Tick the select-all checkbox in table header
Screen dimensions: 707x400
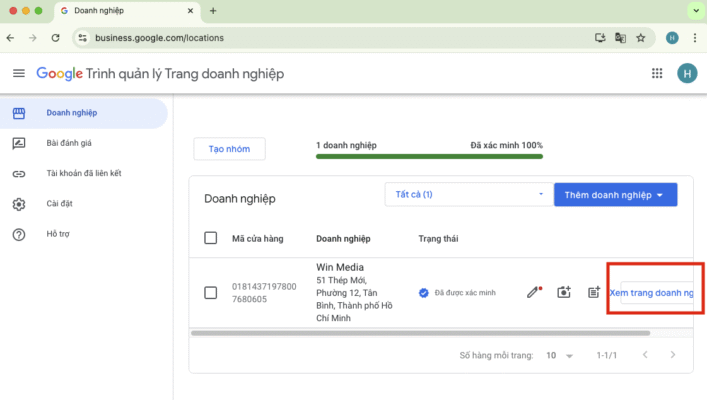tap(211, 238)
